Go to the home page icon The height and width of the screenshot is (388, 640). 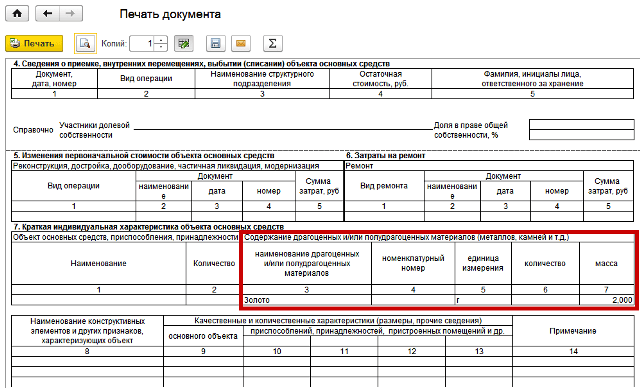click(17, 13)
